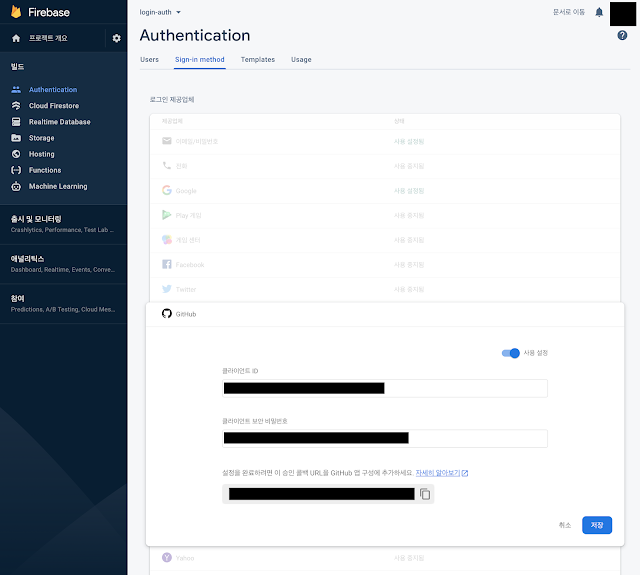Image resolution: width=640 pixels, height=575 pixels.
Task: Select the Google provider row
Action: 384,191
